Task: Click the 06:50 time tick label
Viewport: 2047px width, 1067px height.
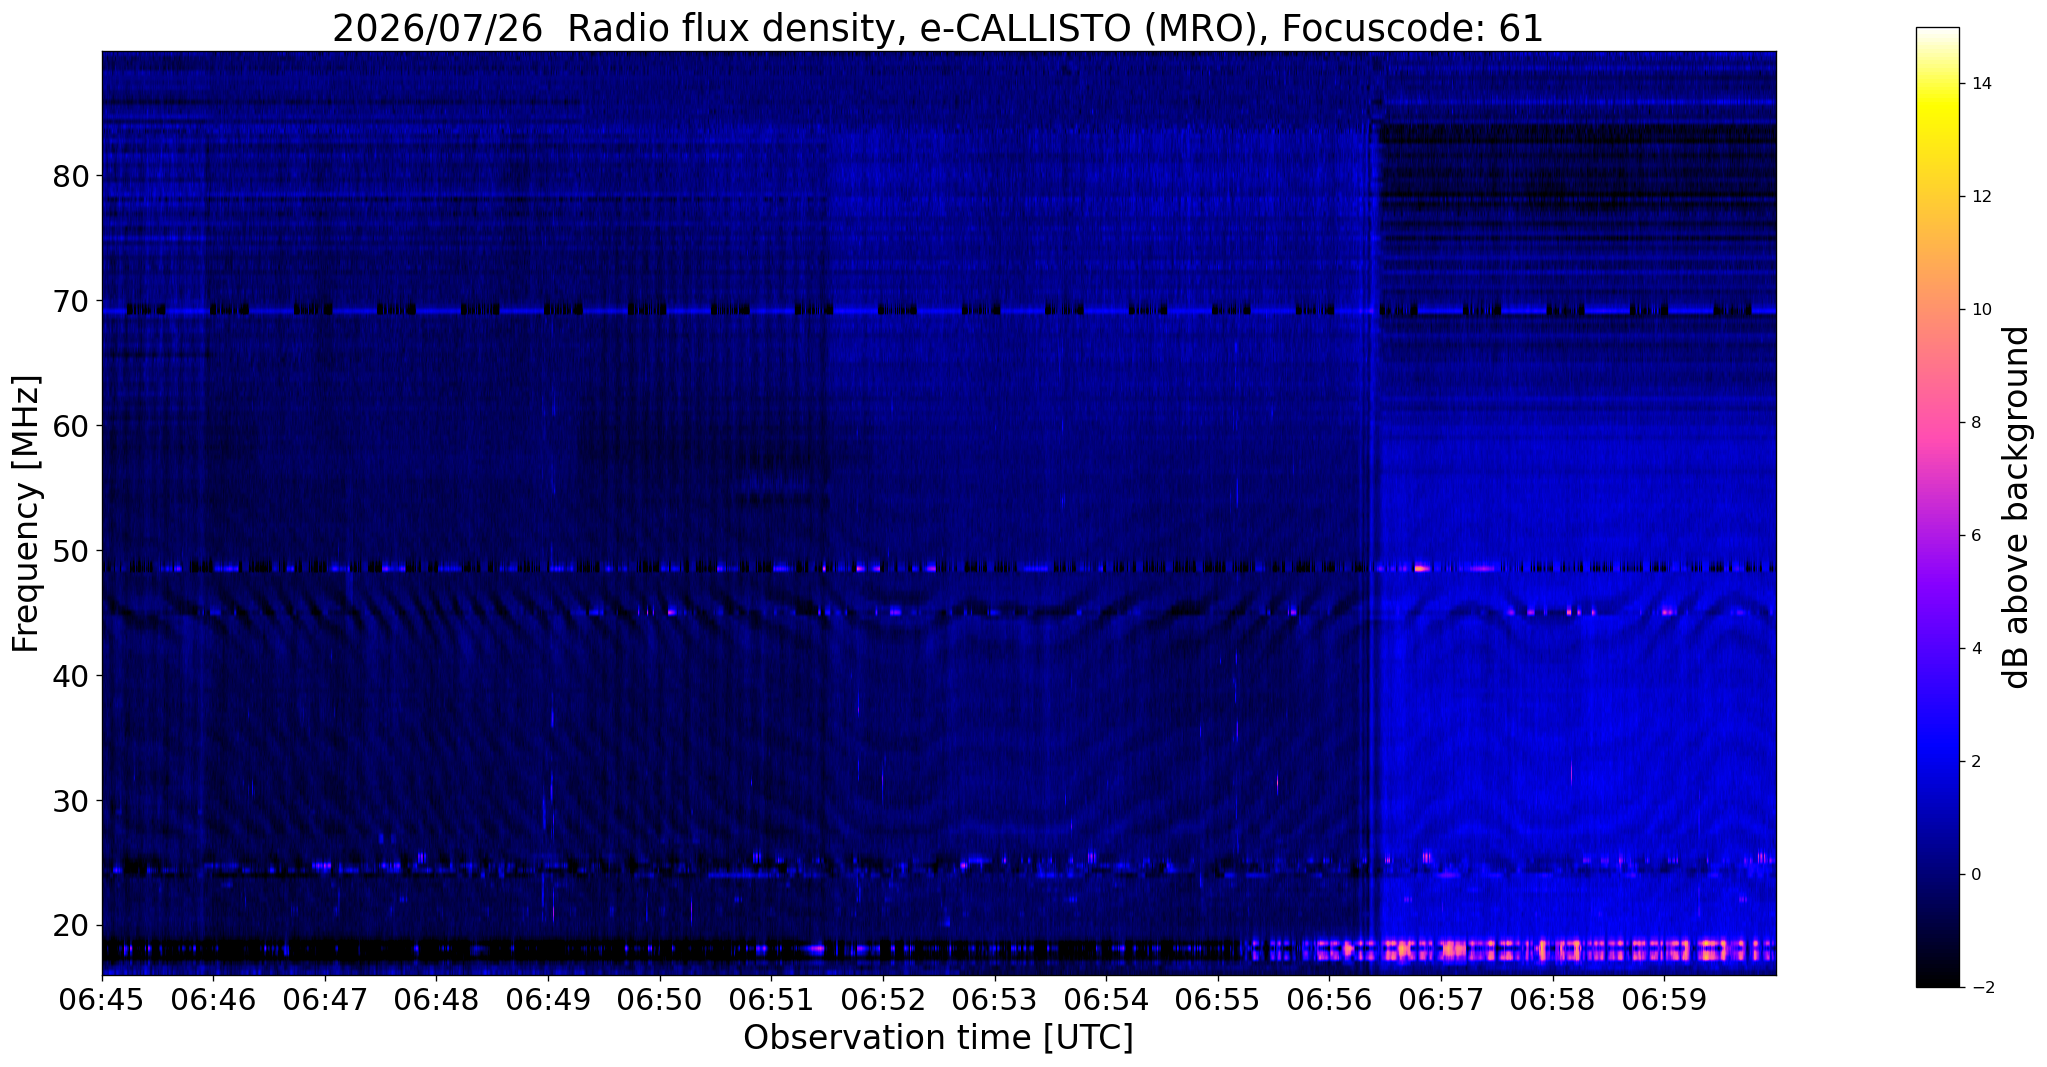Action: coord(660,999)
